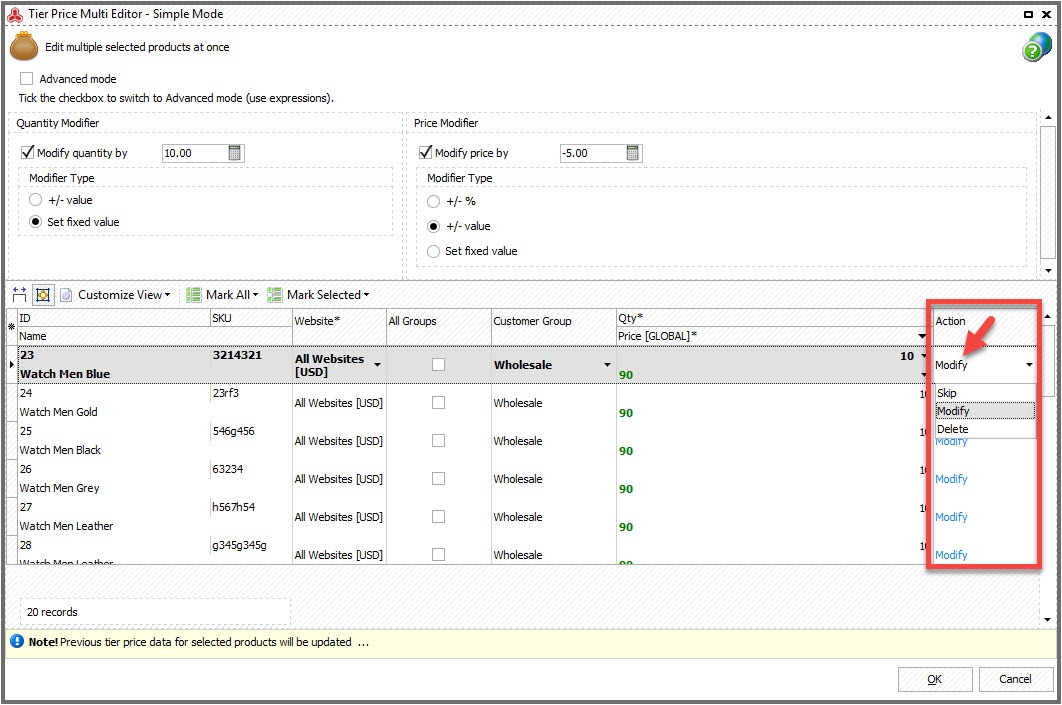The width and height of the screenshot is (1062, 705).
Task: Click the Customize View page icon
Action: click(x=66, y=295)
